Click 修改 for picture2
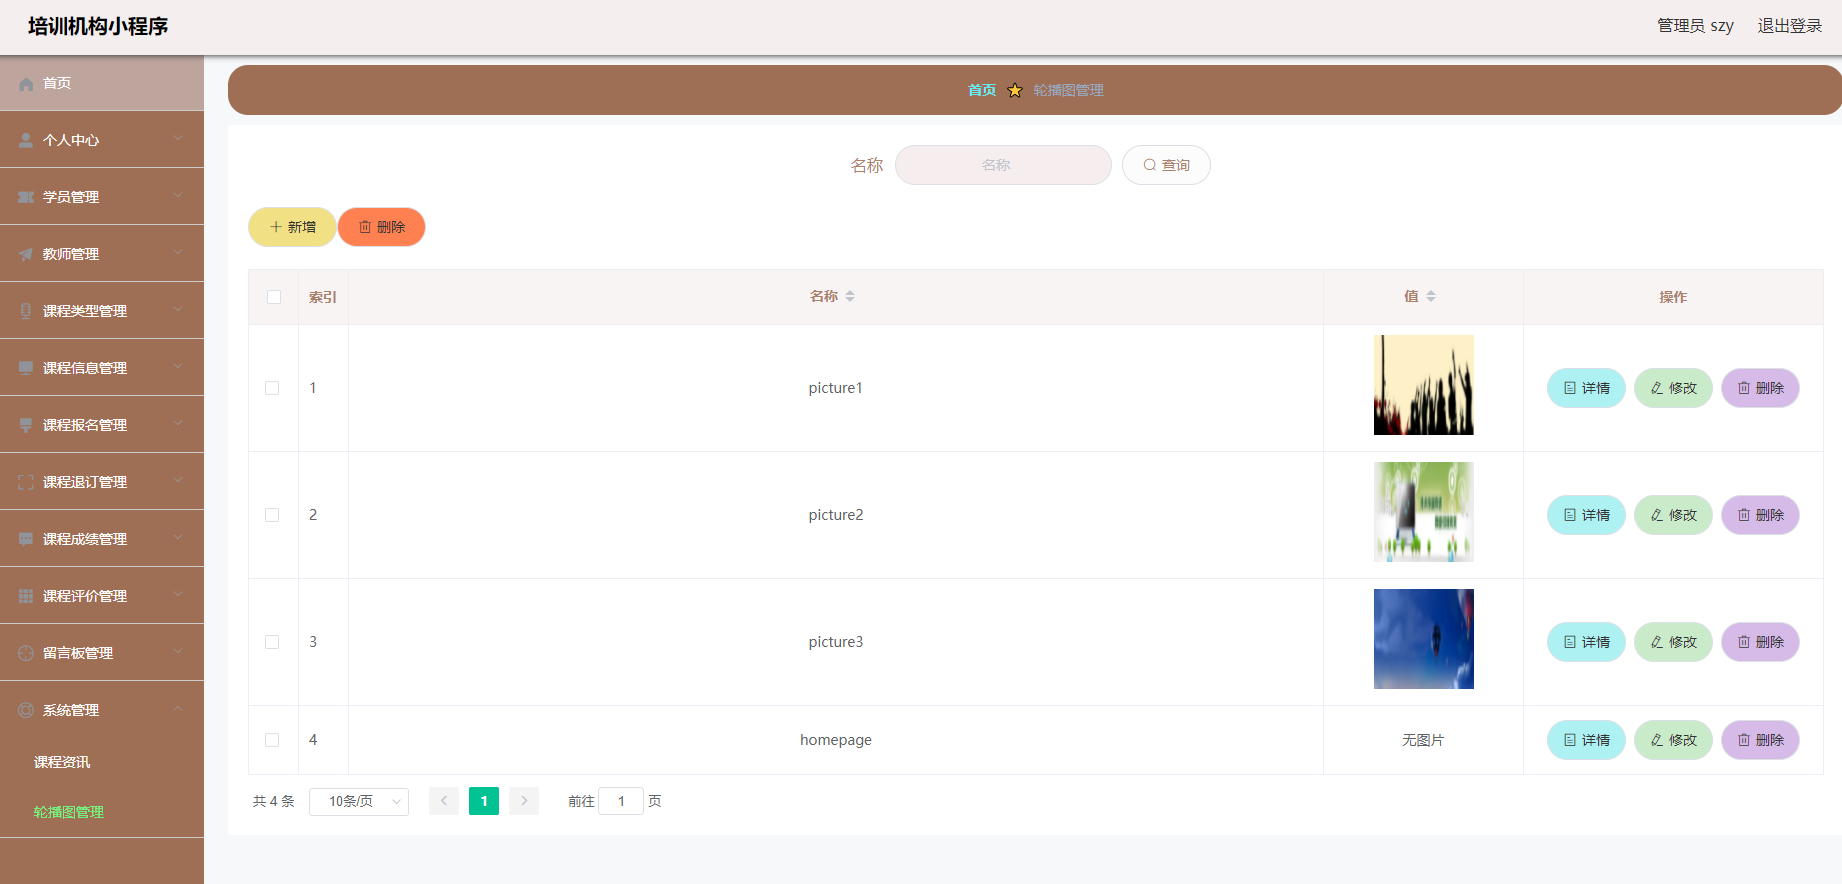 pos(1673,515)
